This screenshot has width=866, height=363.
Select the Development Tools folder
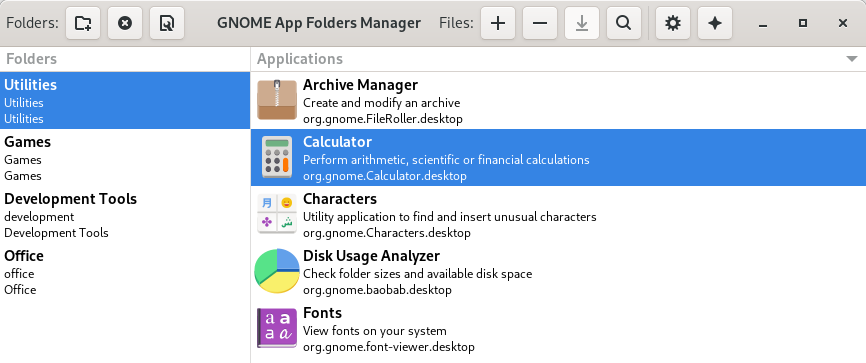click(x=125, y=214)
